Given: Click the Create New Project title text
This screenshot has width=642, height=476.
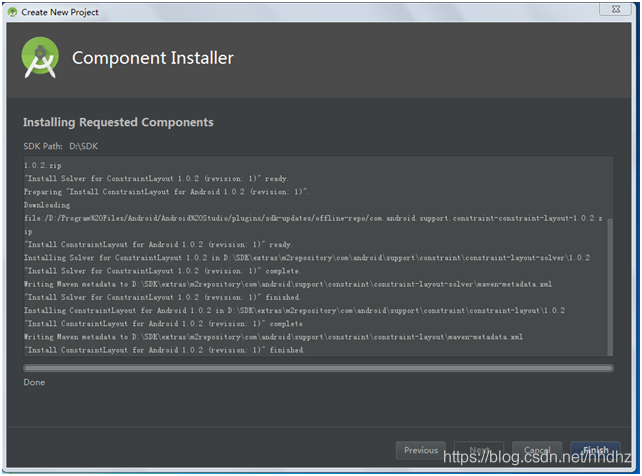Looking at the screenshot, I should click(x=60, y=13).
